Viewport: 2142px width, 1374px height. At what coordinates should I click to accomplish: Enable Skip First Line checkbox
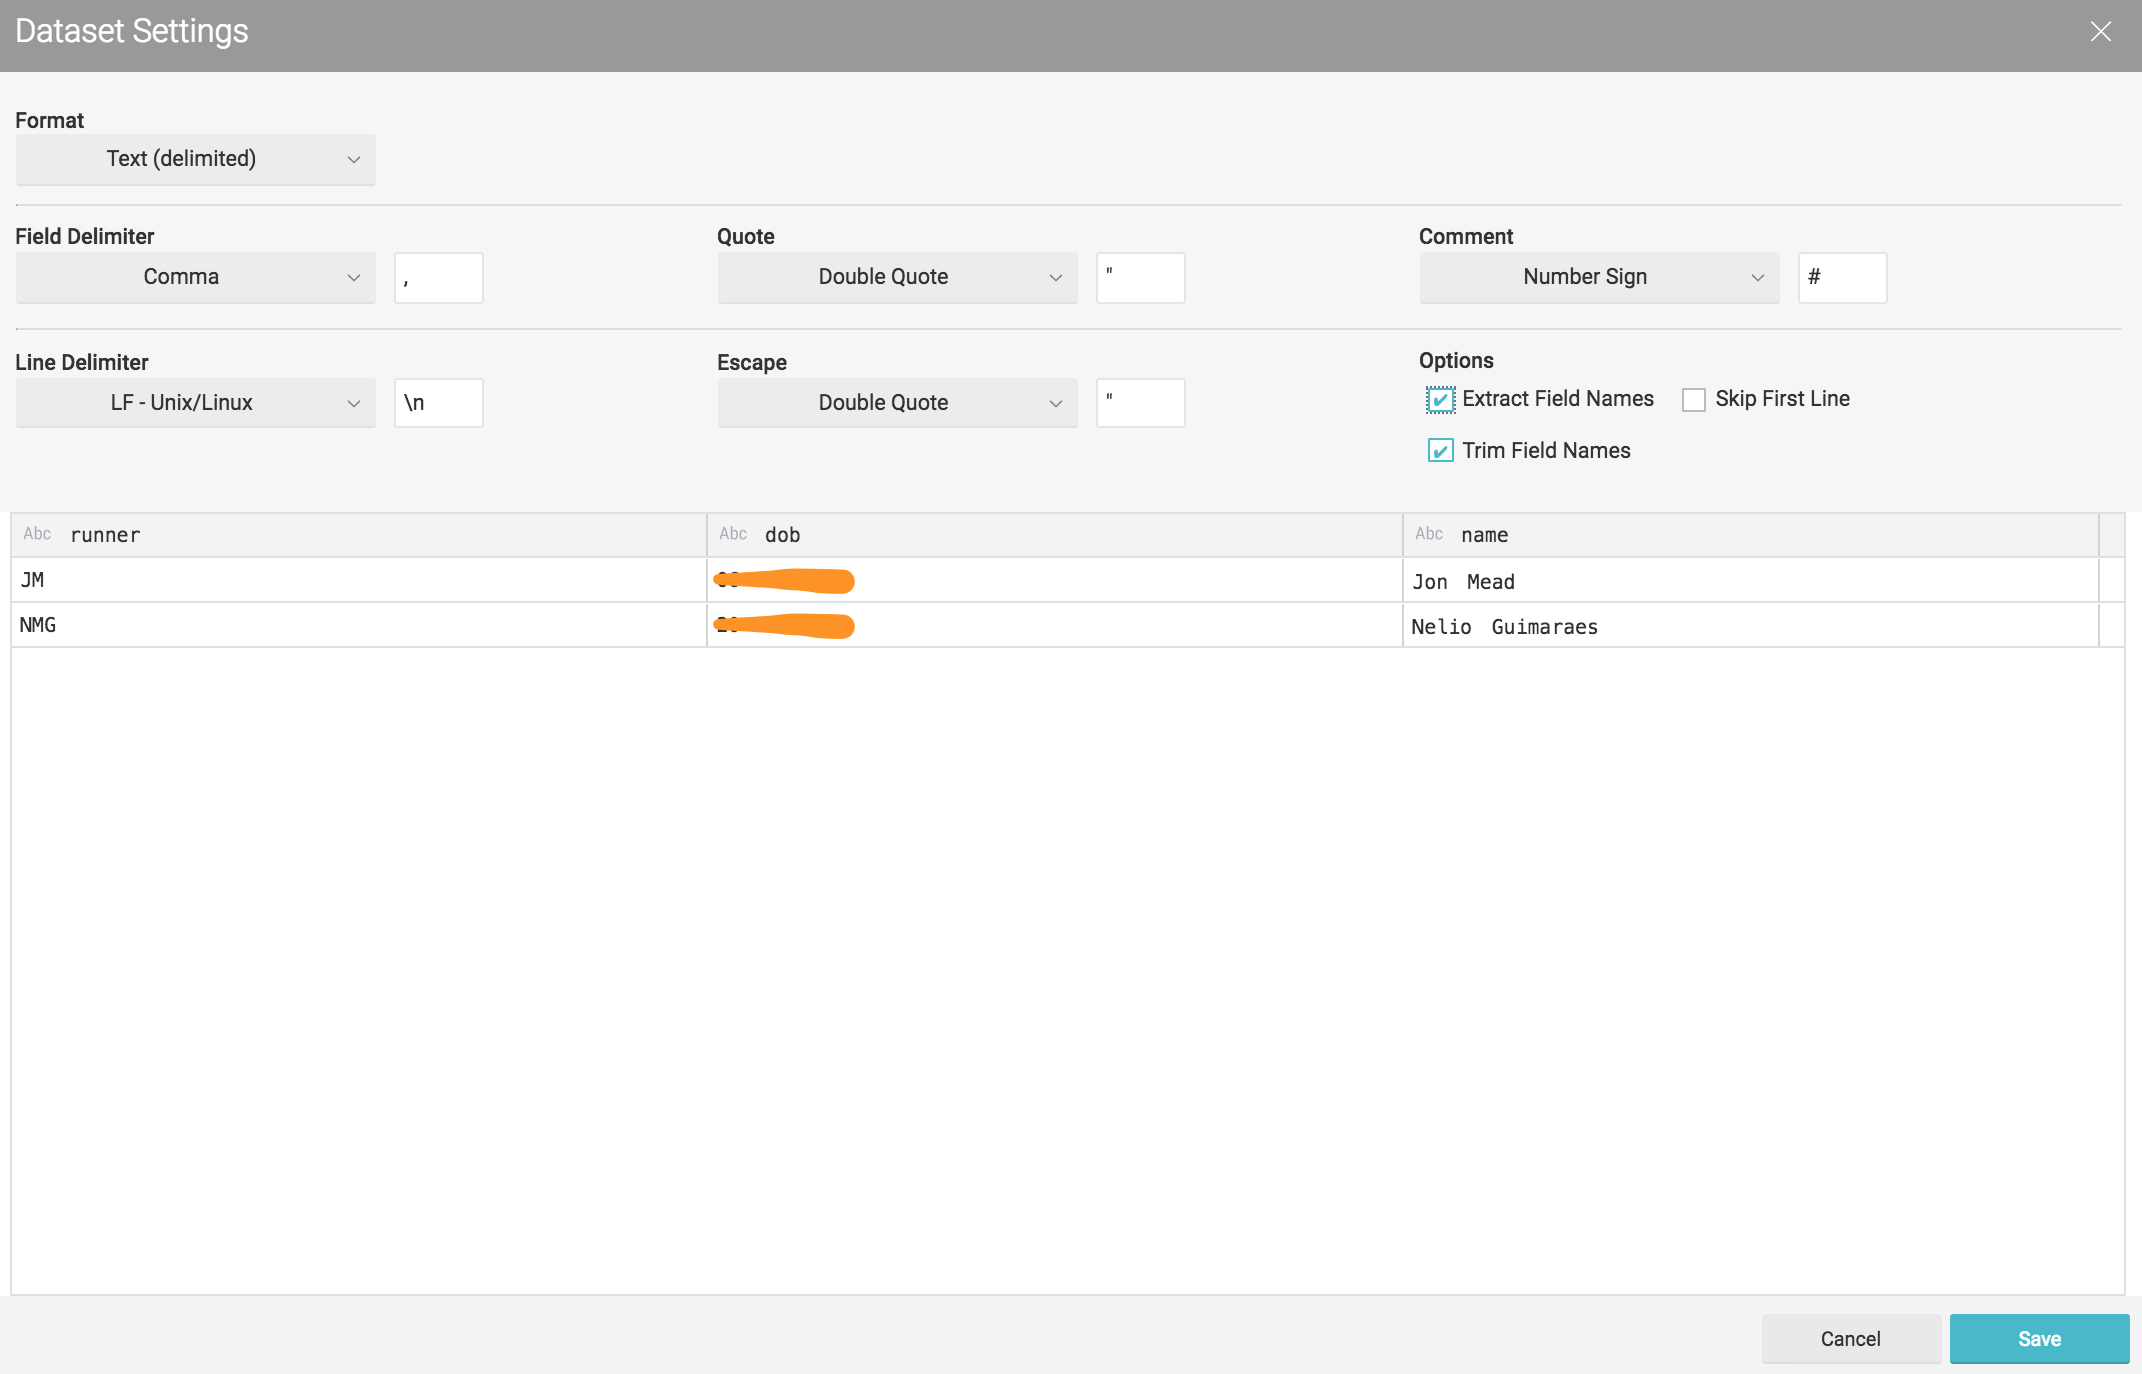(x=1693, y=400)
